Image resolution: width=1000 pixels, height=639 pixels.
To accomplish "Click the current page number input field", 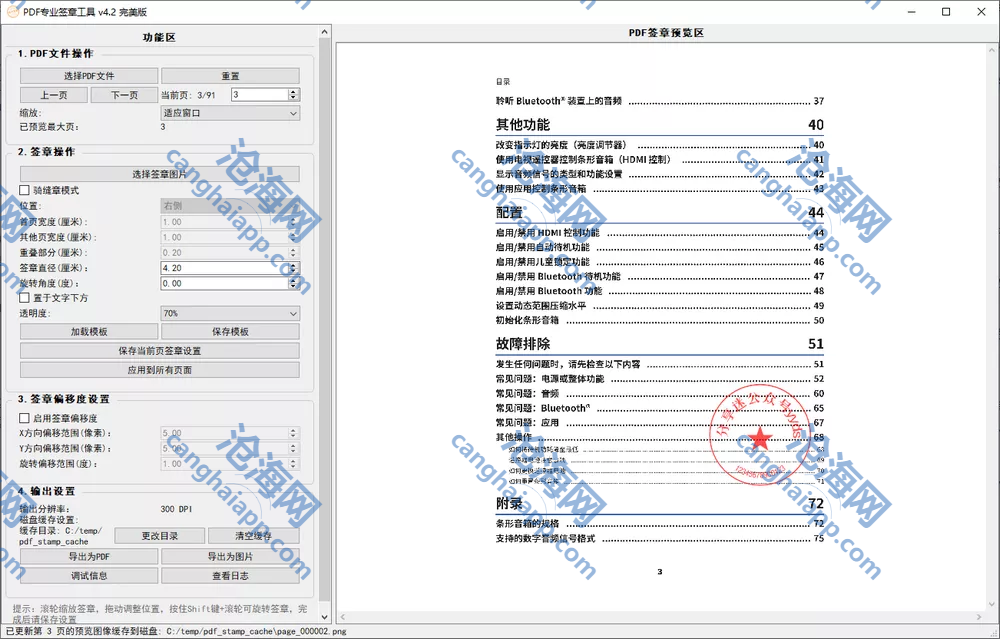I will tap(258, 95).
